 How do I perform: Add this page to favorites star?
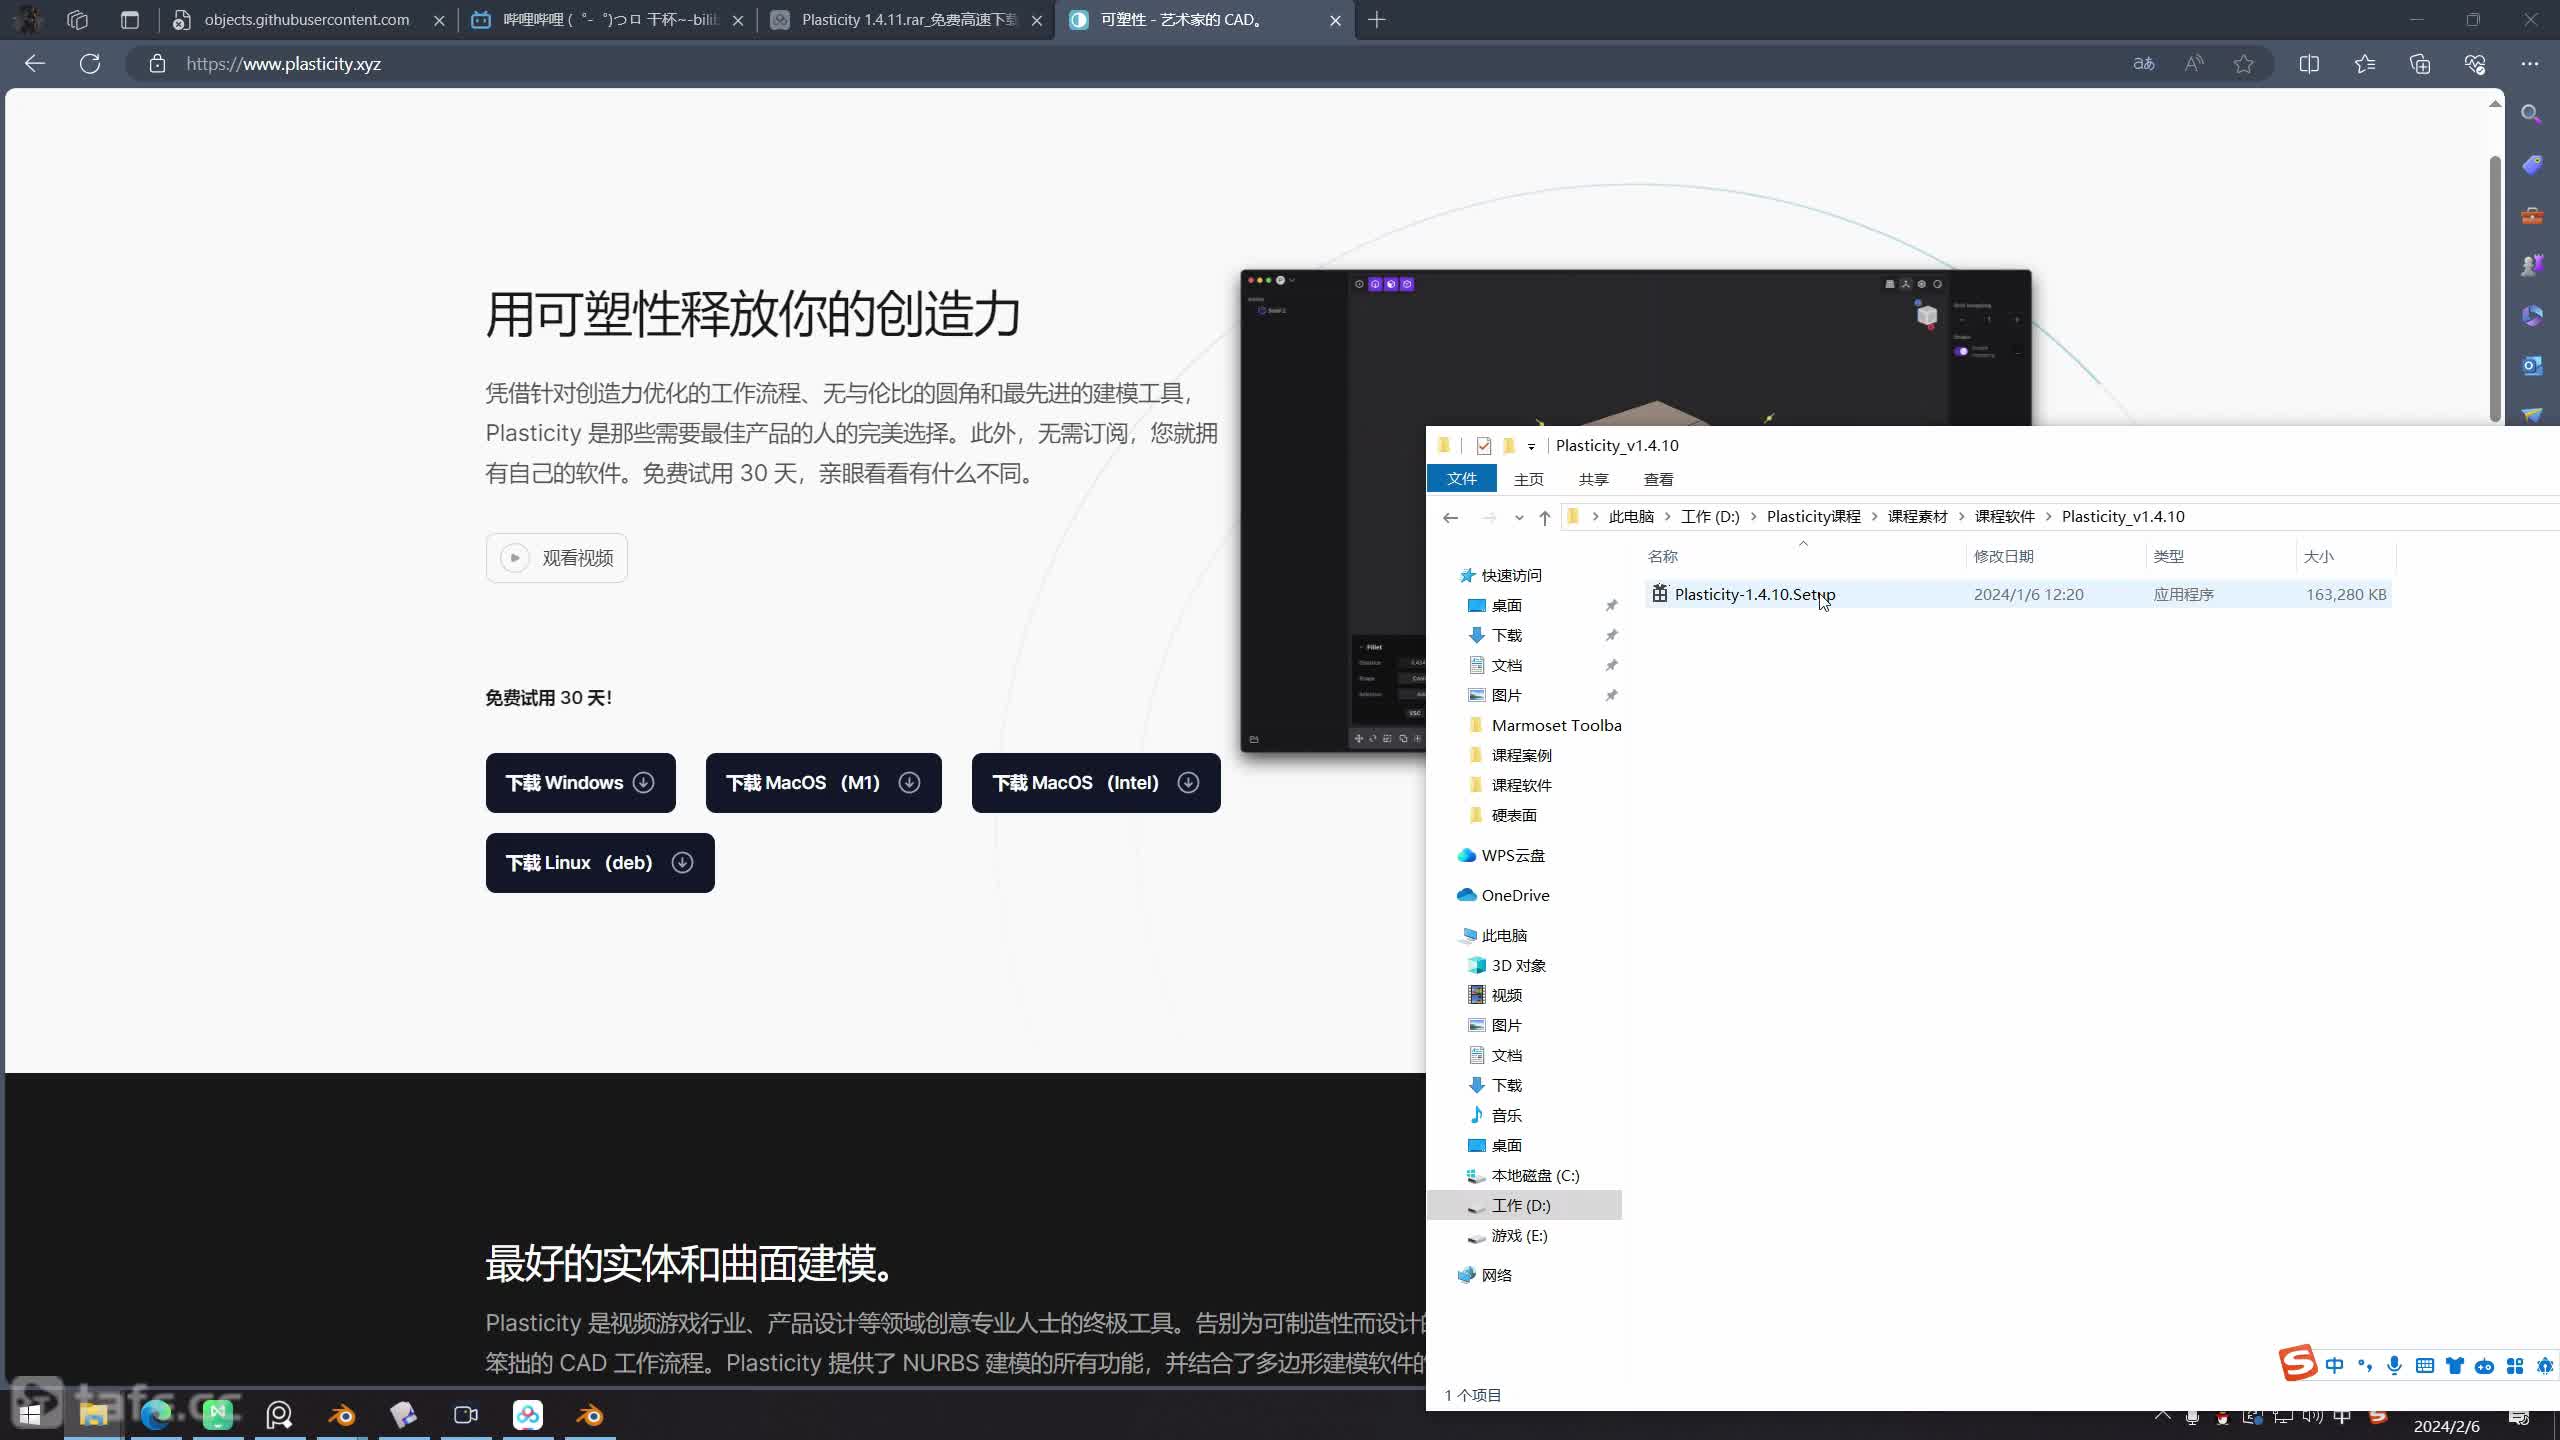2244,64
